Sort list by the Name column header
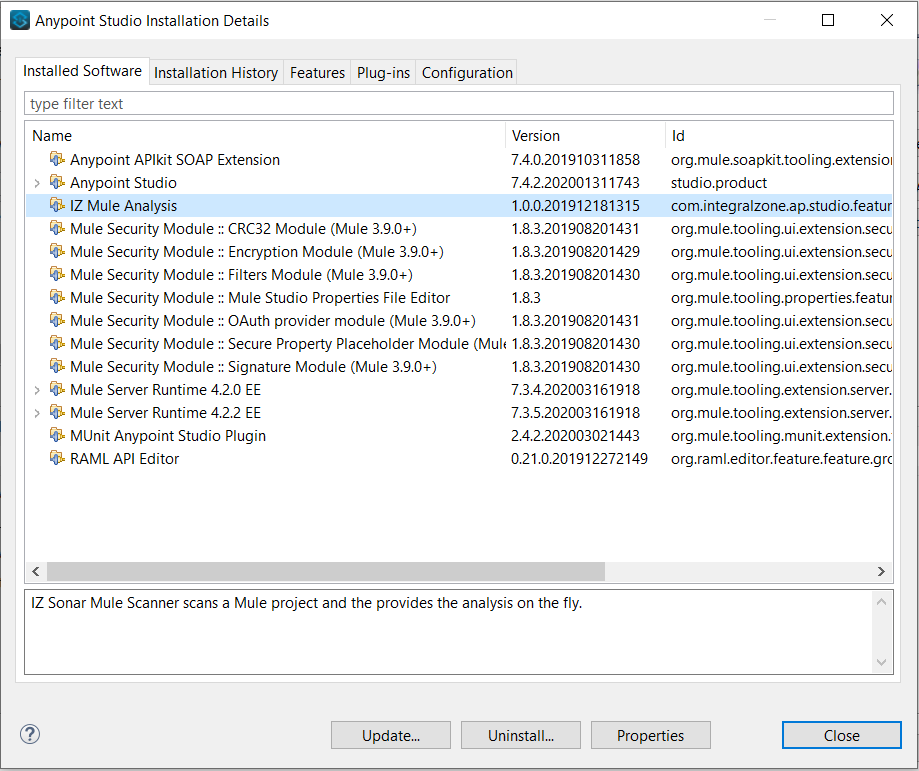The width and height of the screenshot is (919, 771). [266, 135]
